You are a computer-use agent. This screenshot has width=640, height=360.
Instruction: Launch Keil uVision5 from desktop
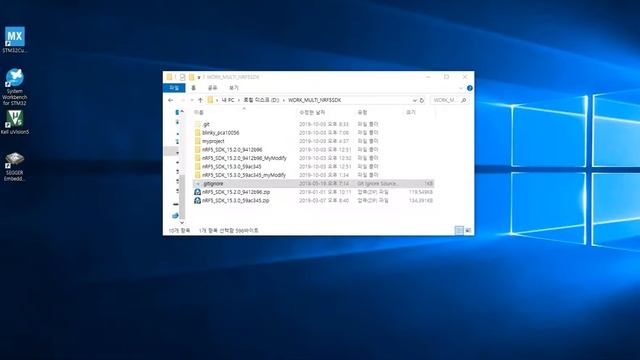tap(15, 122)
